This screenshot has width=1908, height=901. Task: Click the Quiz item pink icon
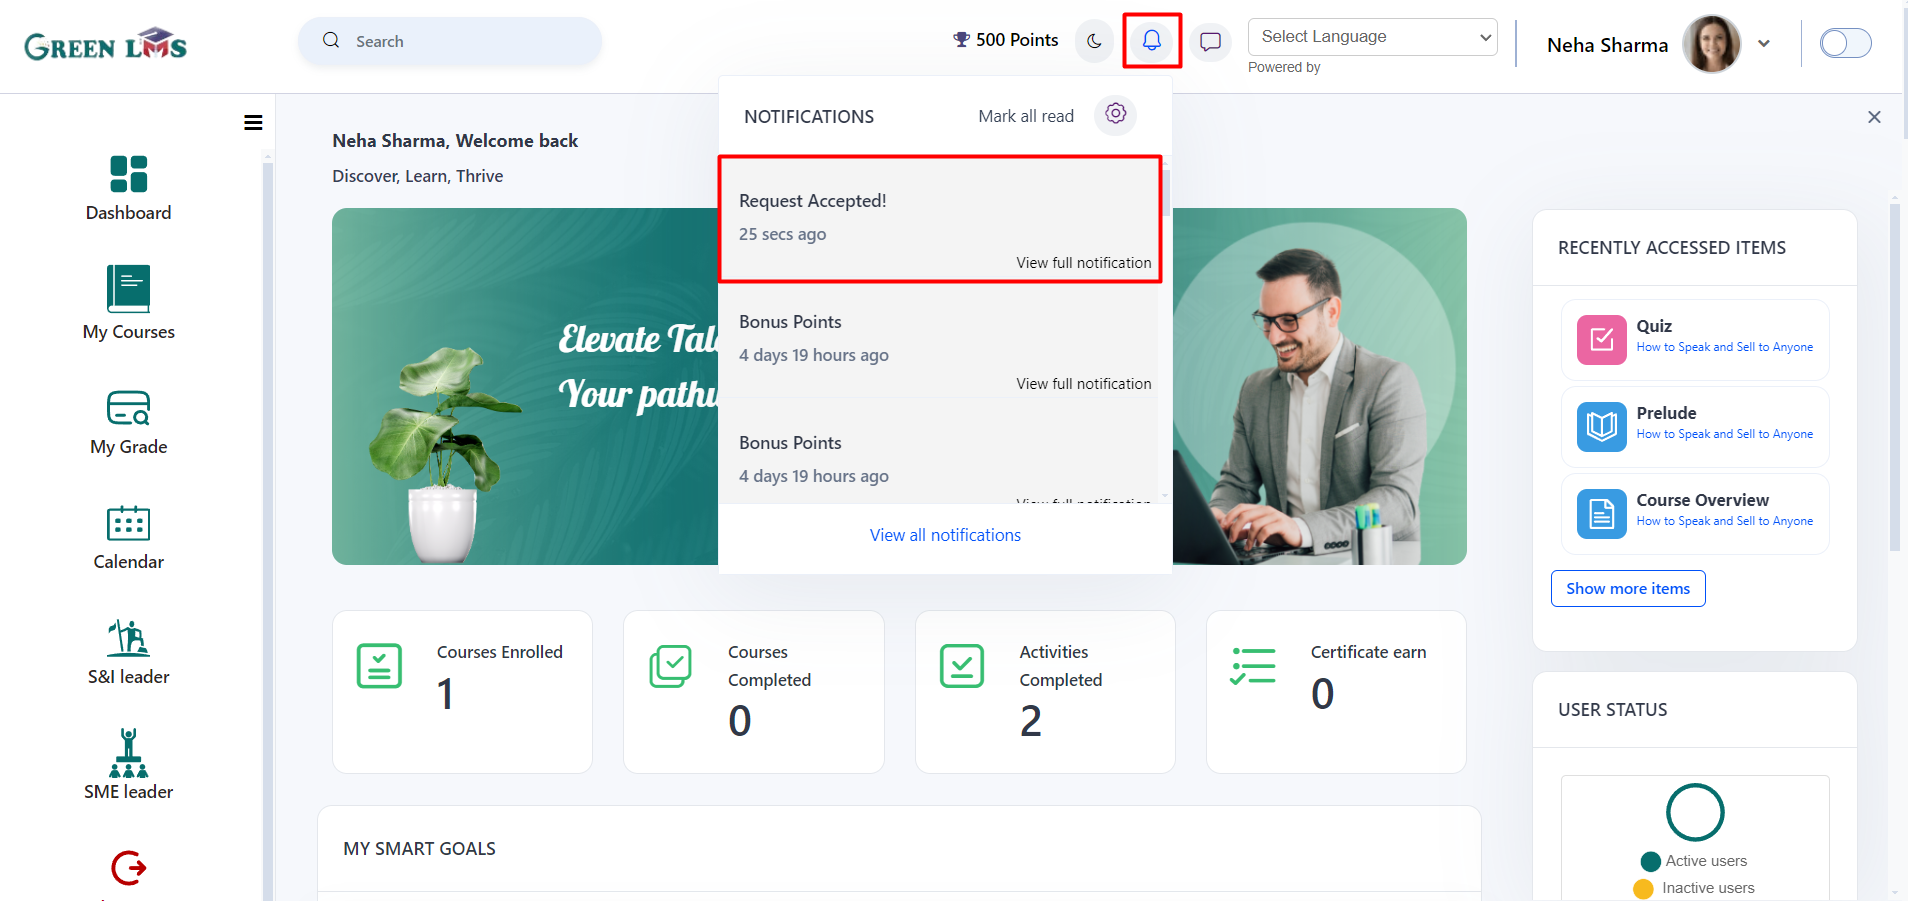tap(1602, 340)
